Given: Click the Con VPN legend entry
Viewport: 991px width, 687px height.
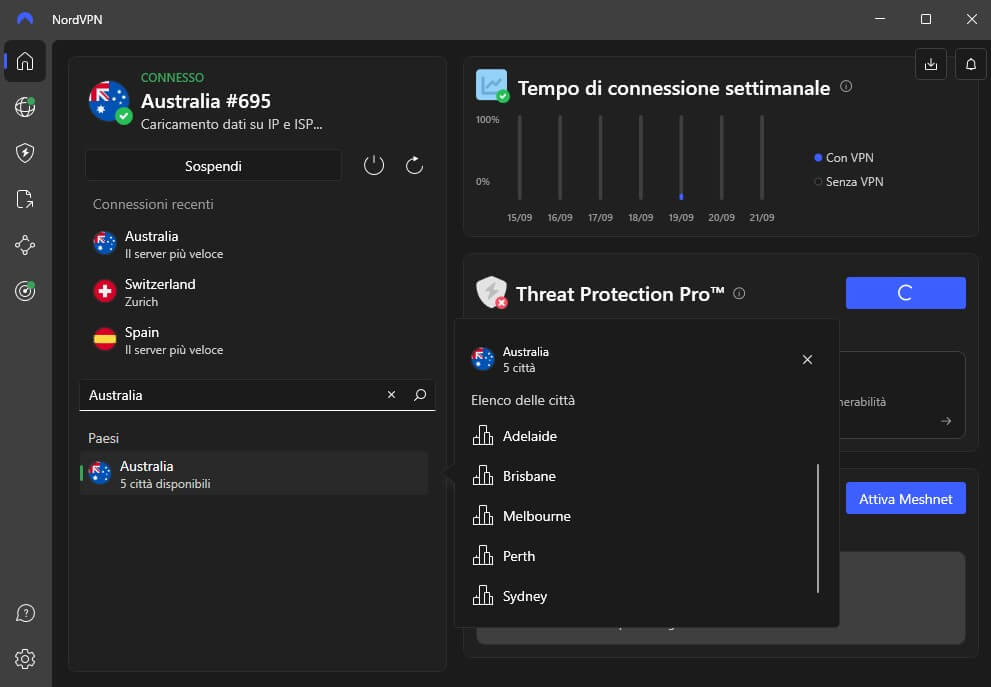Looking at the screenshot, I should pos(844,157).
